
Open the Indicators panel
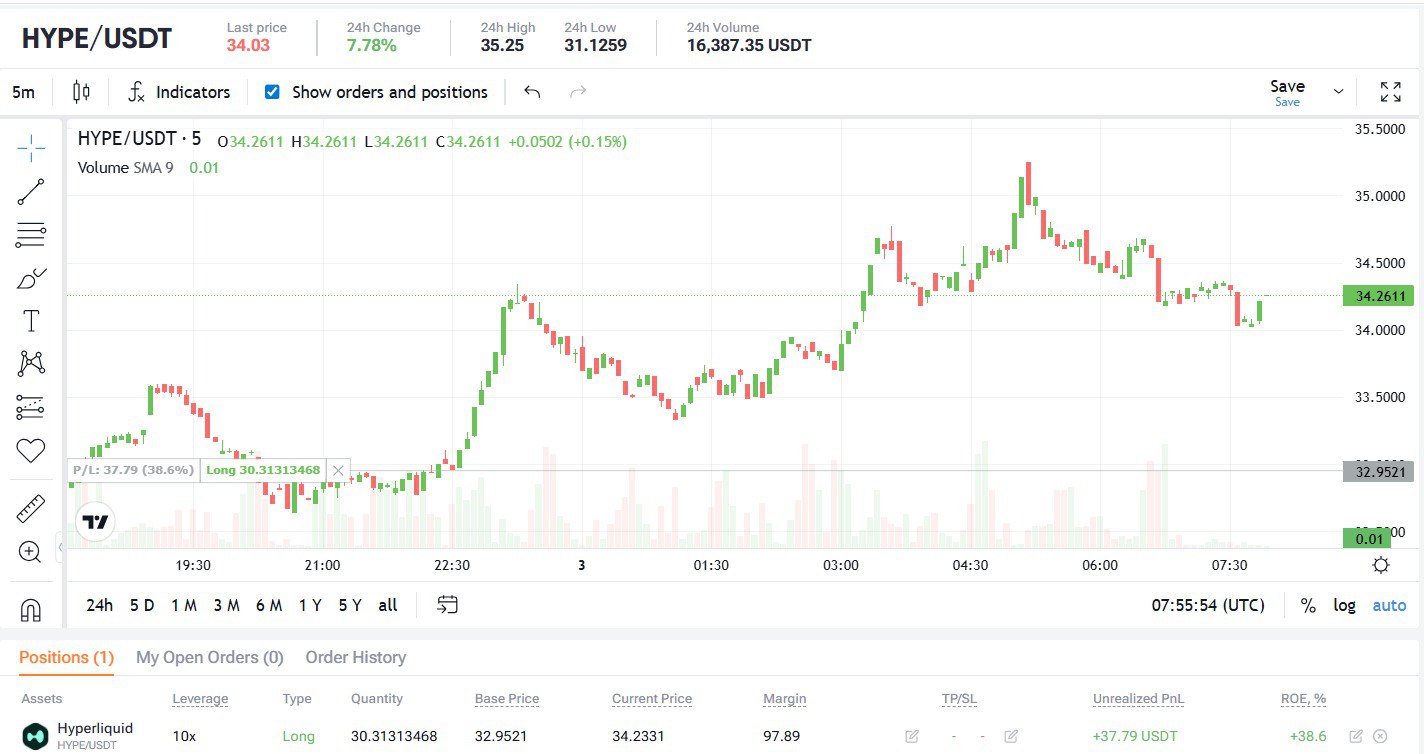pyautogui.click(x=180, y=92)
